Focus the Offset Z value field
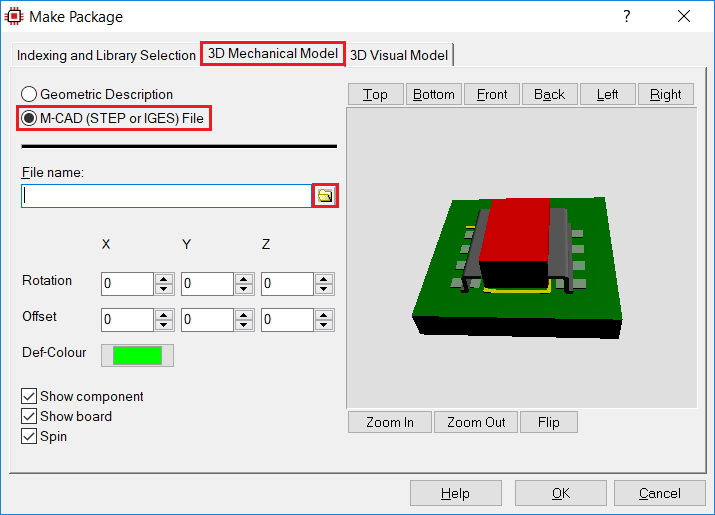 click(287, 320)
